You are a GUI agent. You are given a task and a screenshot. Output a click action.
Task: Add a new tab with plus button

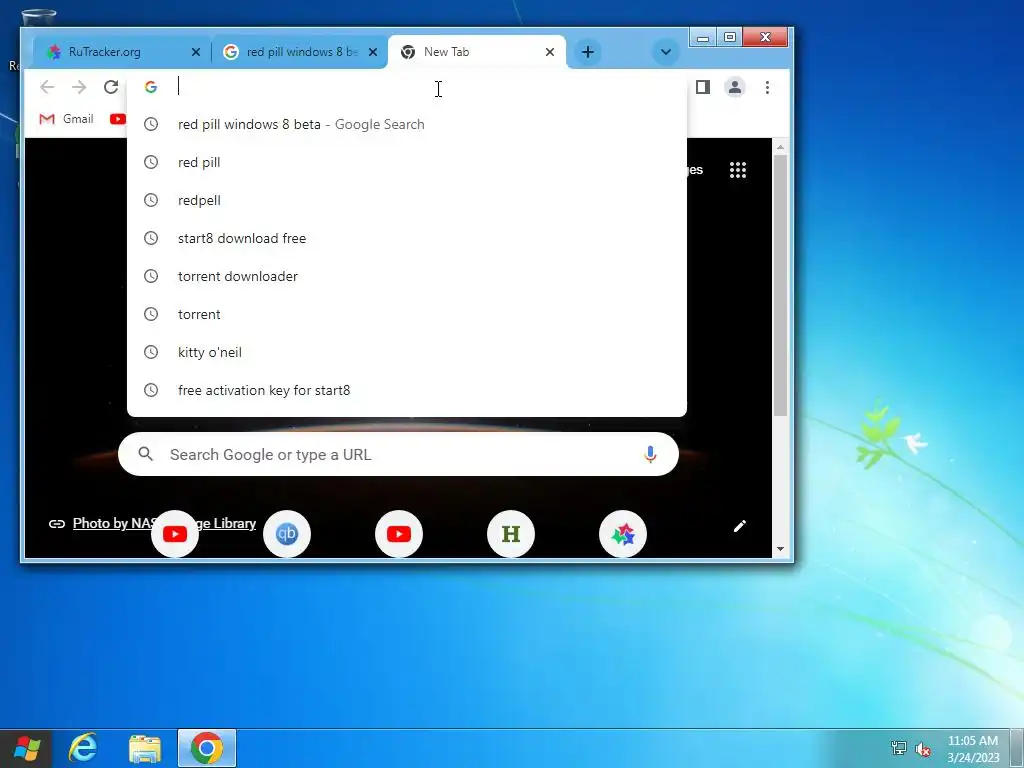(588, 52)
